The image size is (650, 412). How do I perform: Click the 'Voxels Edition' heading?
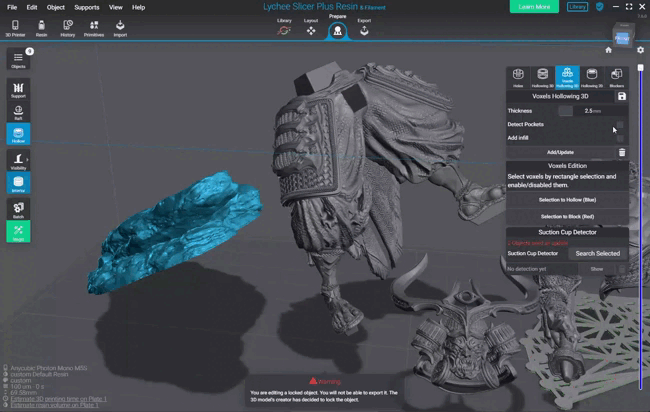tap(567, 166)
